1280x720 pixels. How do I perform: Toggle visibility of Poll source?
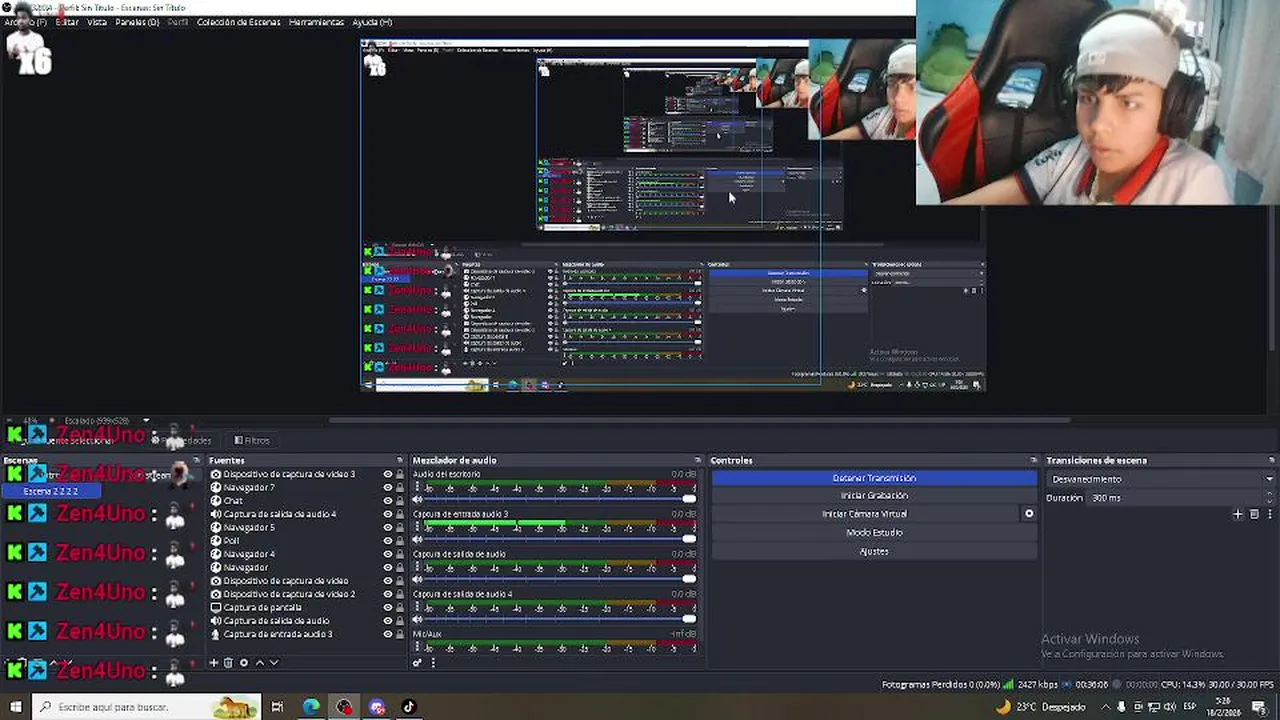387,540
